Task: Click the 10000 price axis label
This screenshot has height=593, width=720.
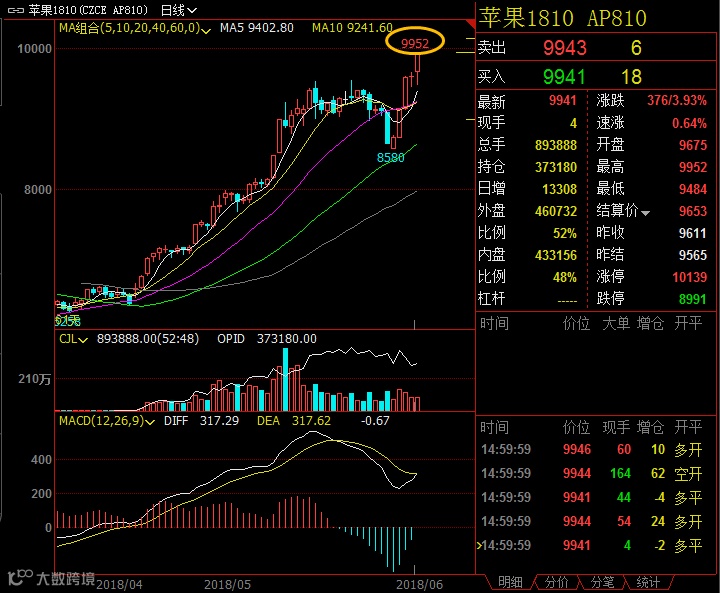Action: tap(34, 49)
